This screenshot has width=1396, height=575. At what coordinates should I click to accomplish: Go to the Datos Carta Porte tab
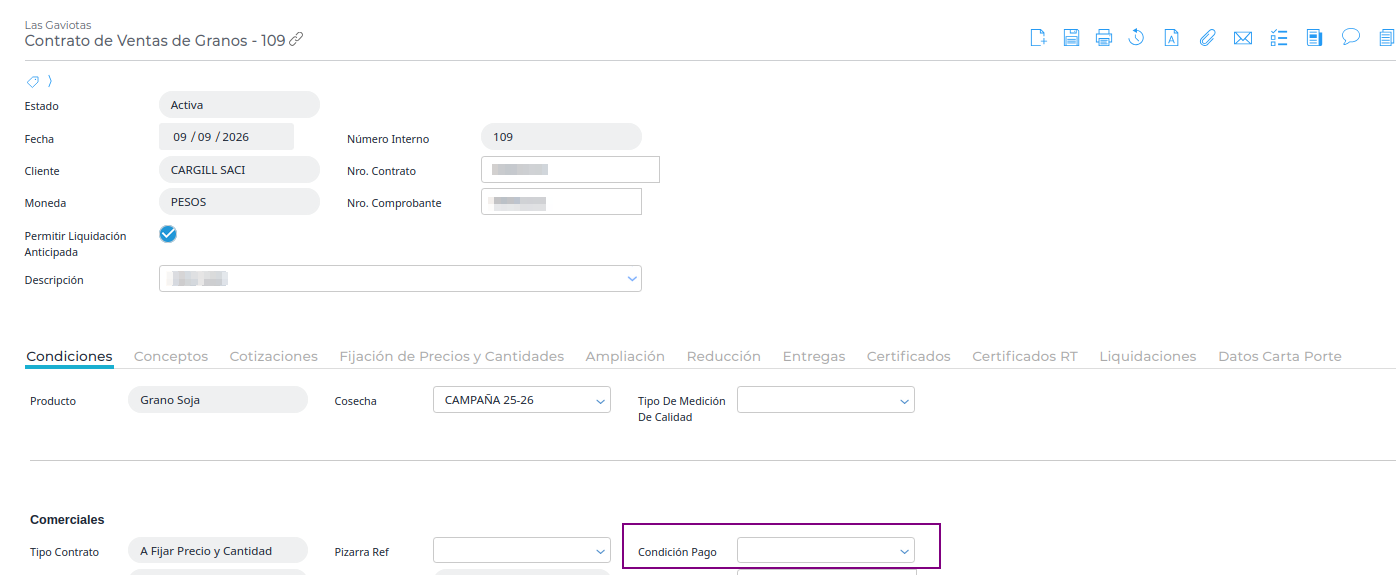(x=1280, y=356)
